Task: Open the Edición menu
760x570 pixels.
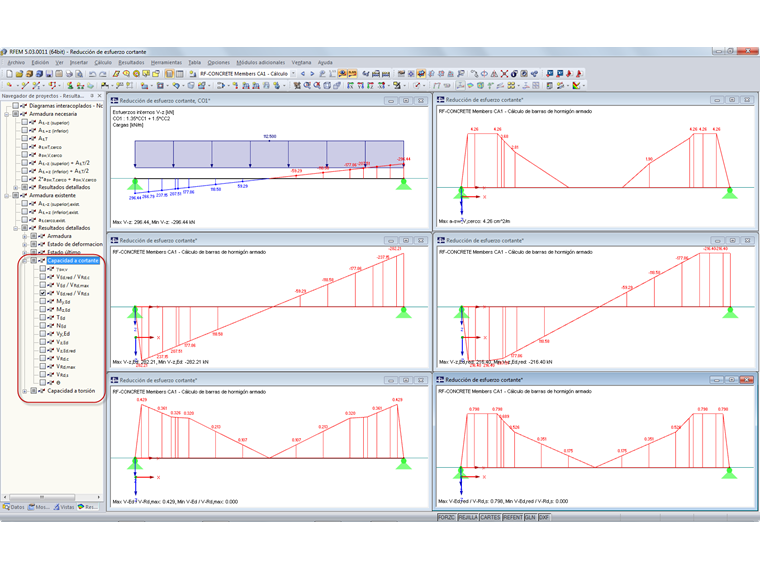Action: [x=40, y=63]
